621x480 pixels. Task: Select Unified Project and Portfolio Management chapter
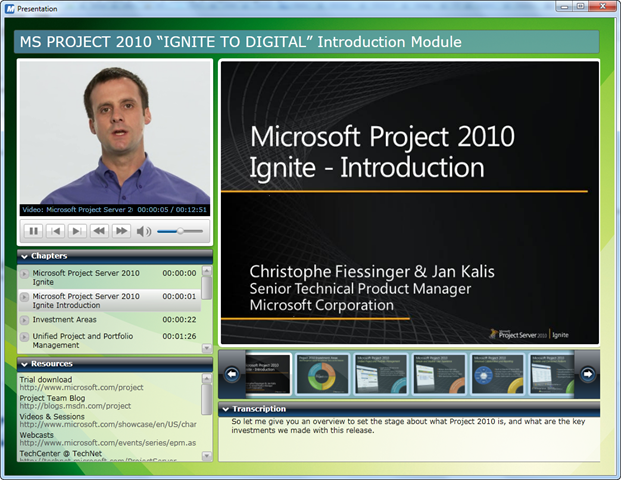coord(82,341)
